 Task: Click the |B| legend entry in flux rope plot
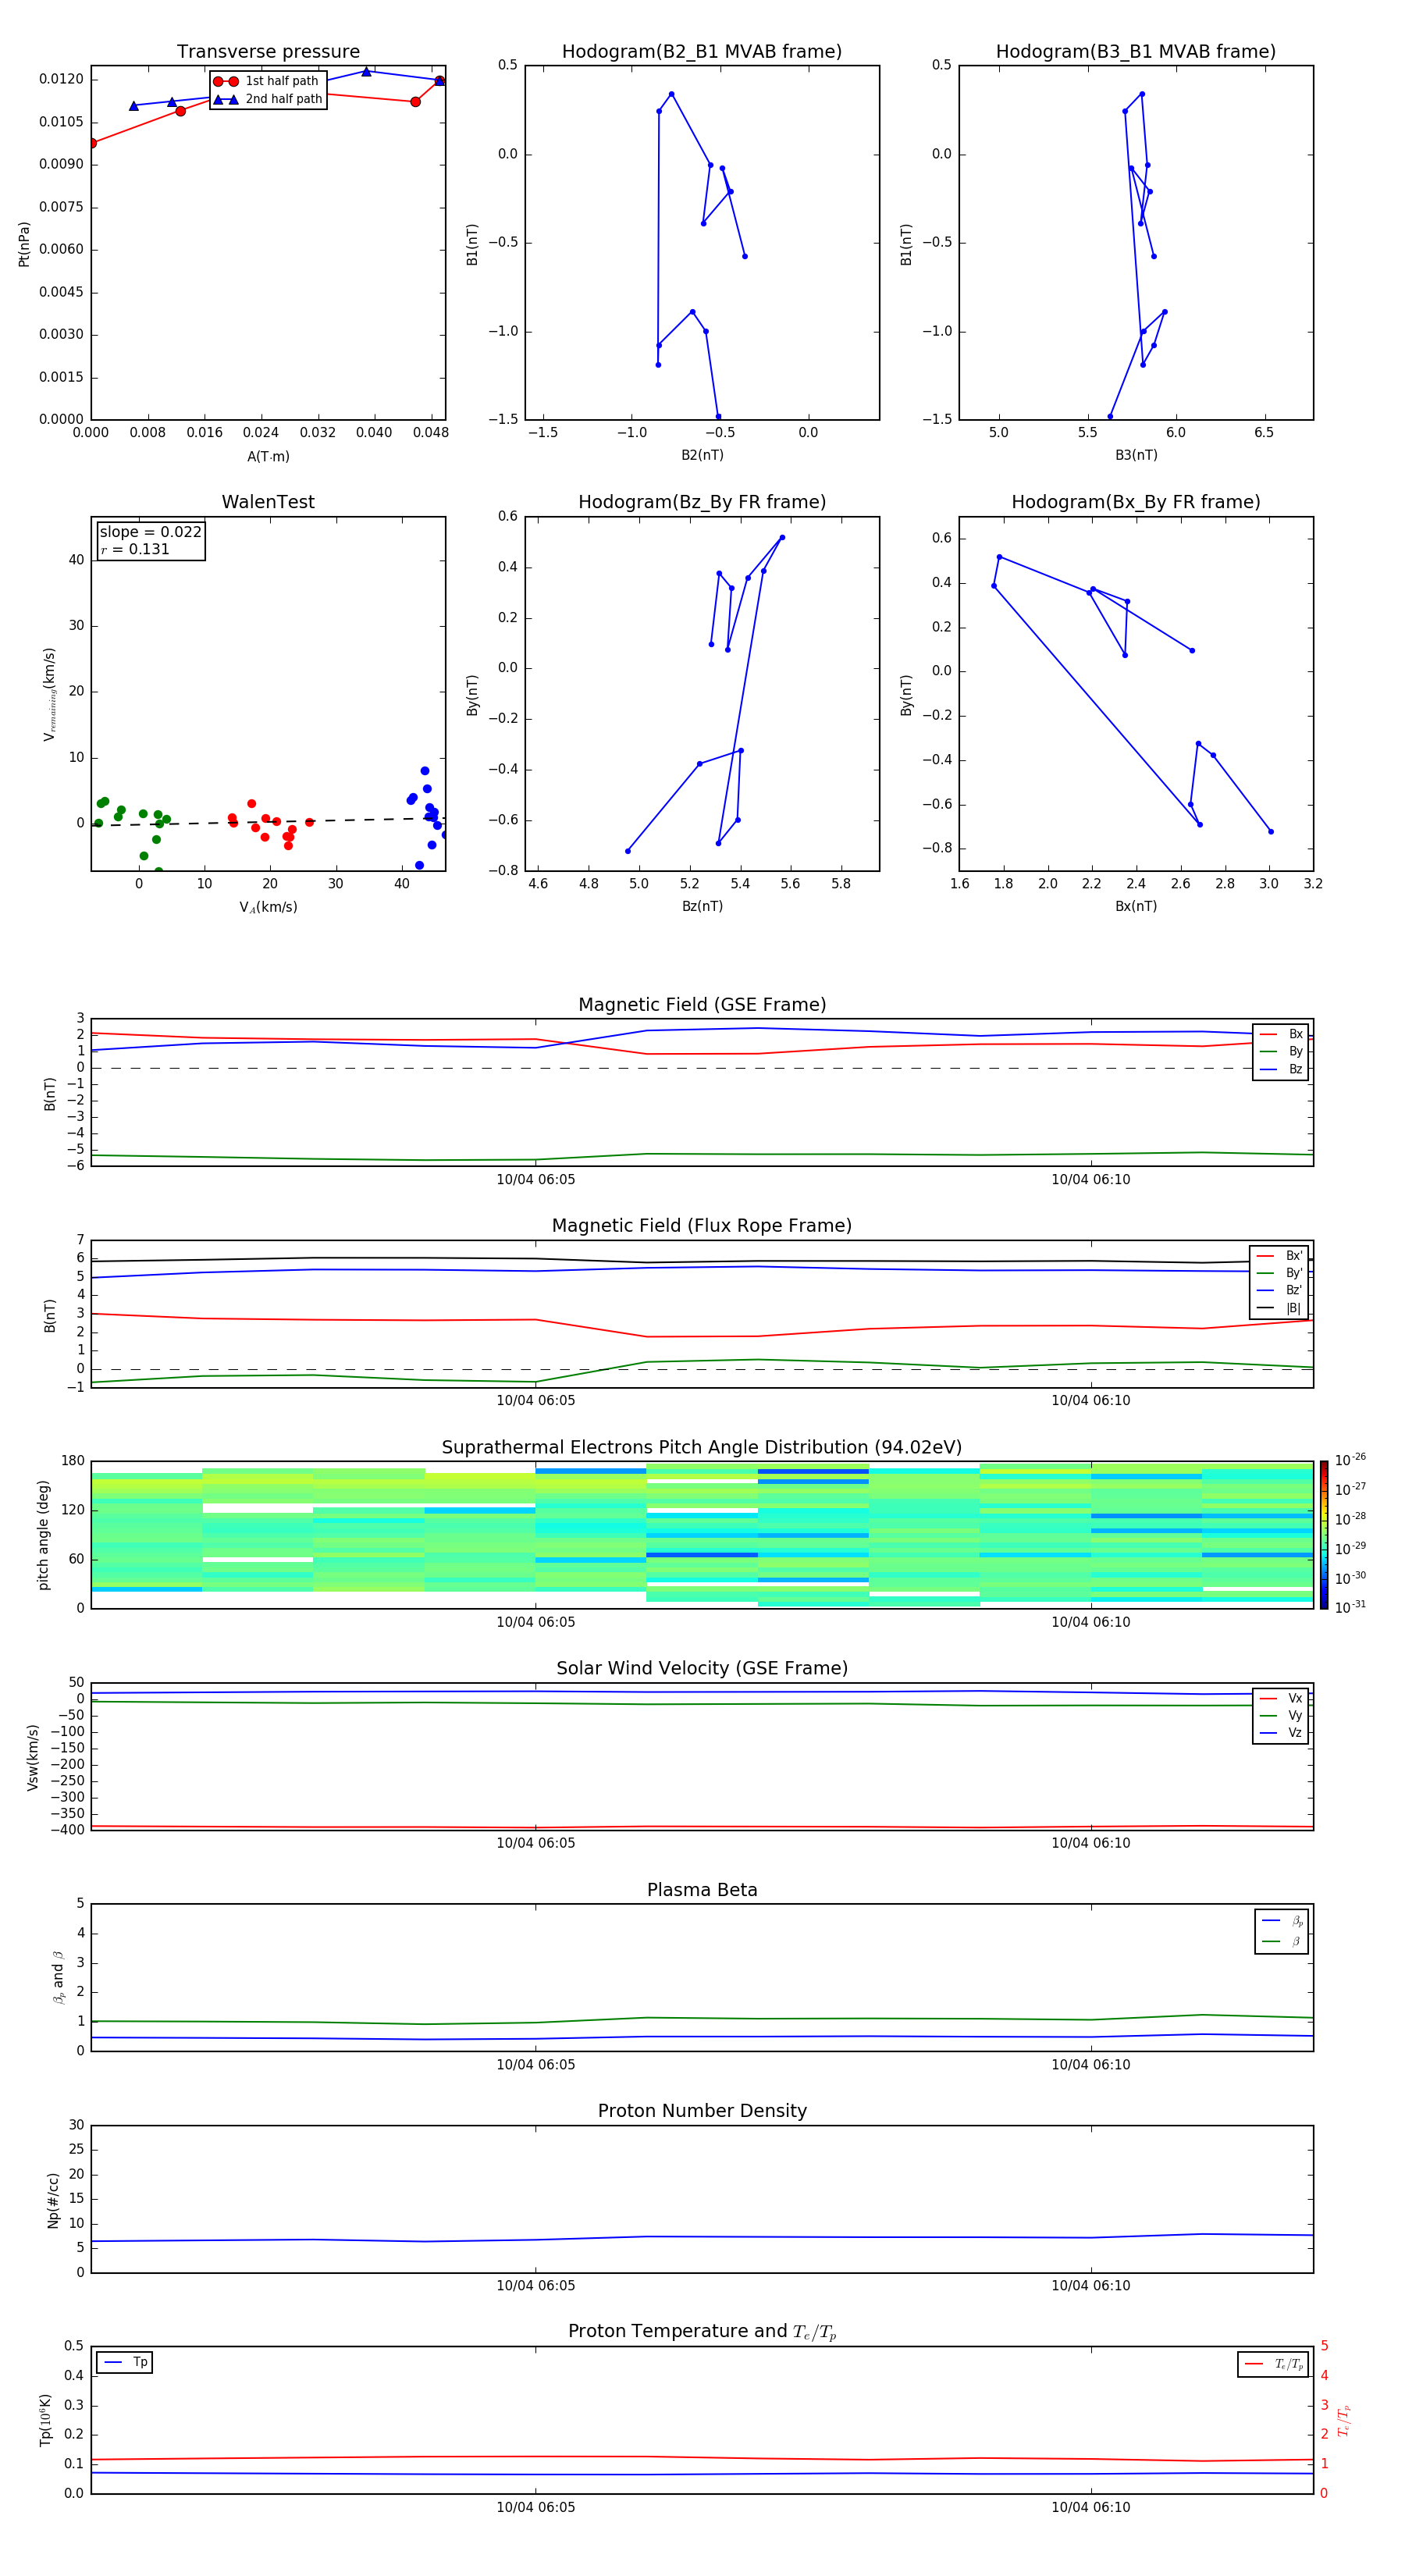(1279, 1308)
